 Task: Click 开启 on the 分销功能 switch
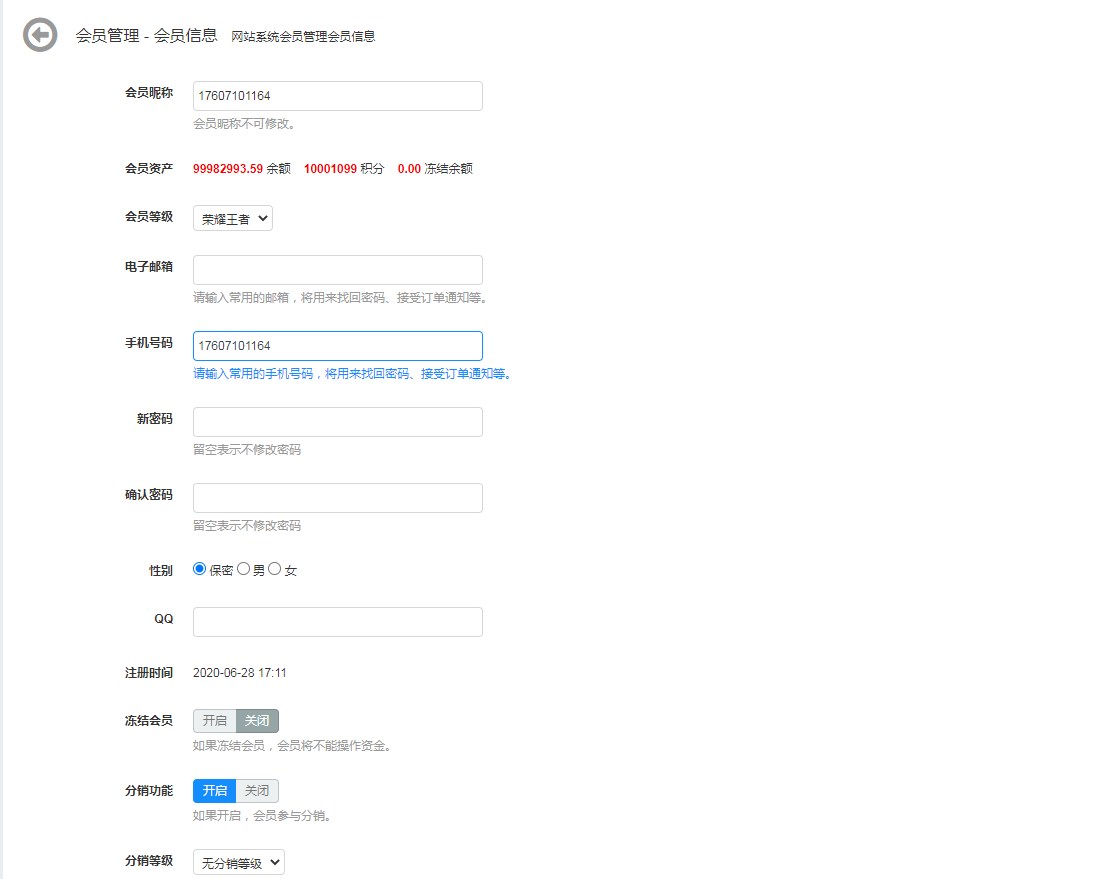(214, 790)
